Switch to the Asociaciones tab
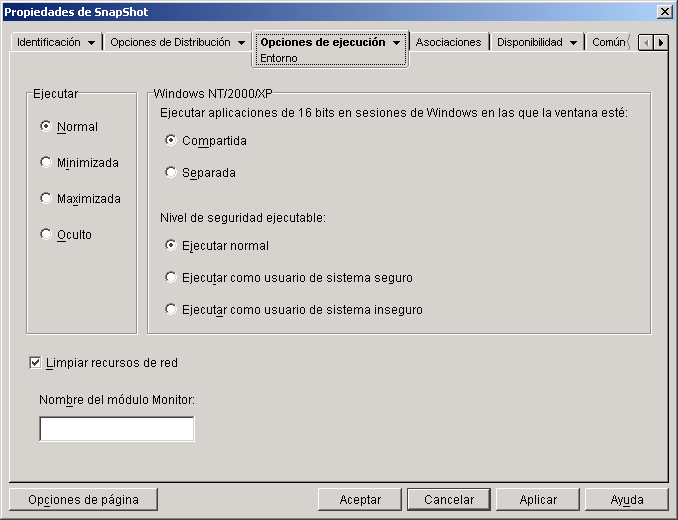The width and height of the screenshot is (678, 520). (448, 42)
